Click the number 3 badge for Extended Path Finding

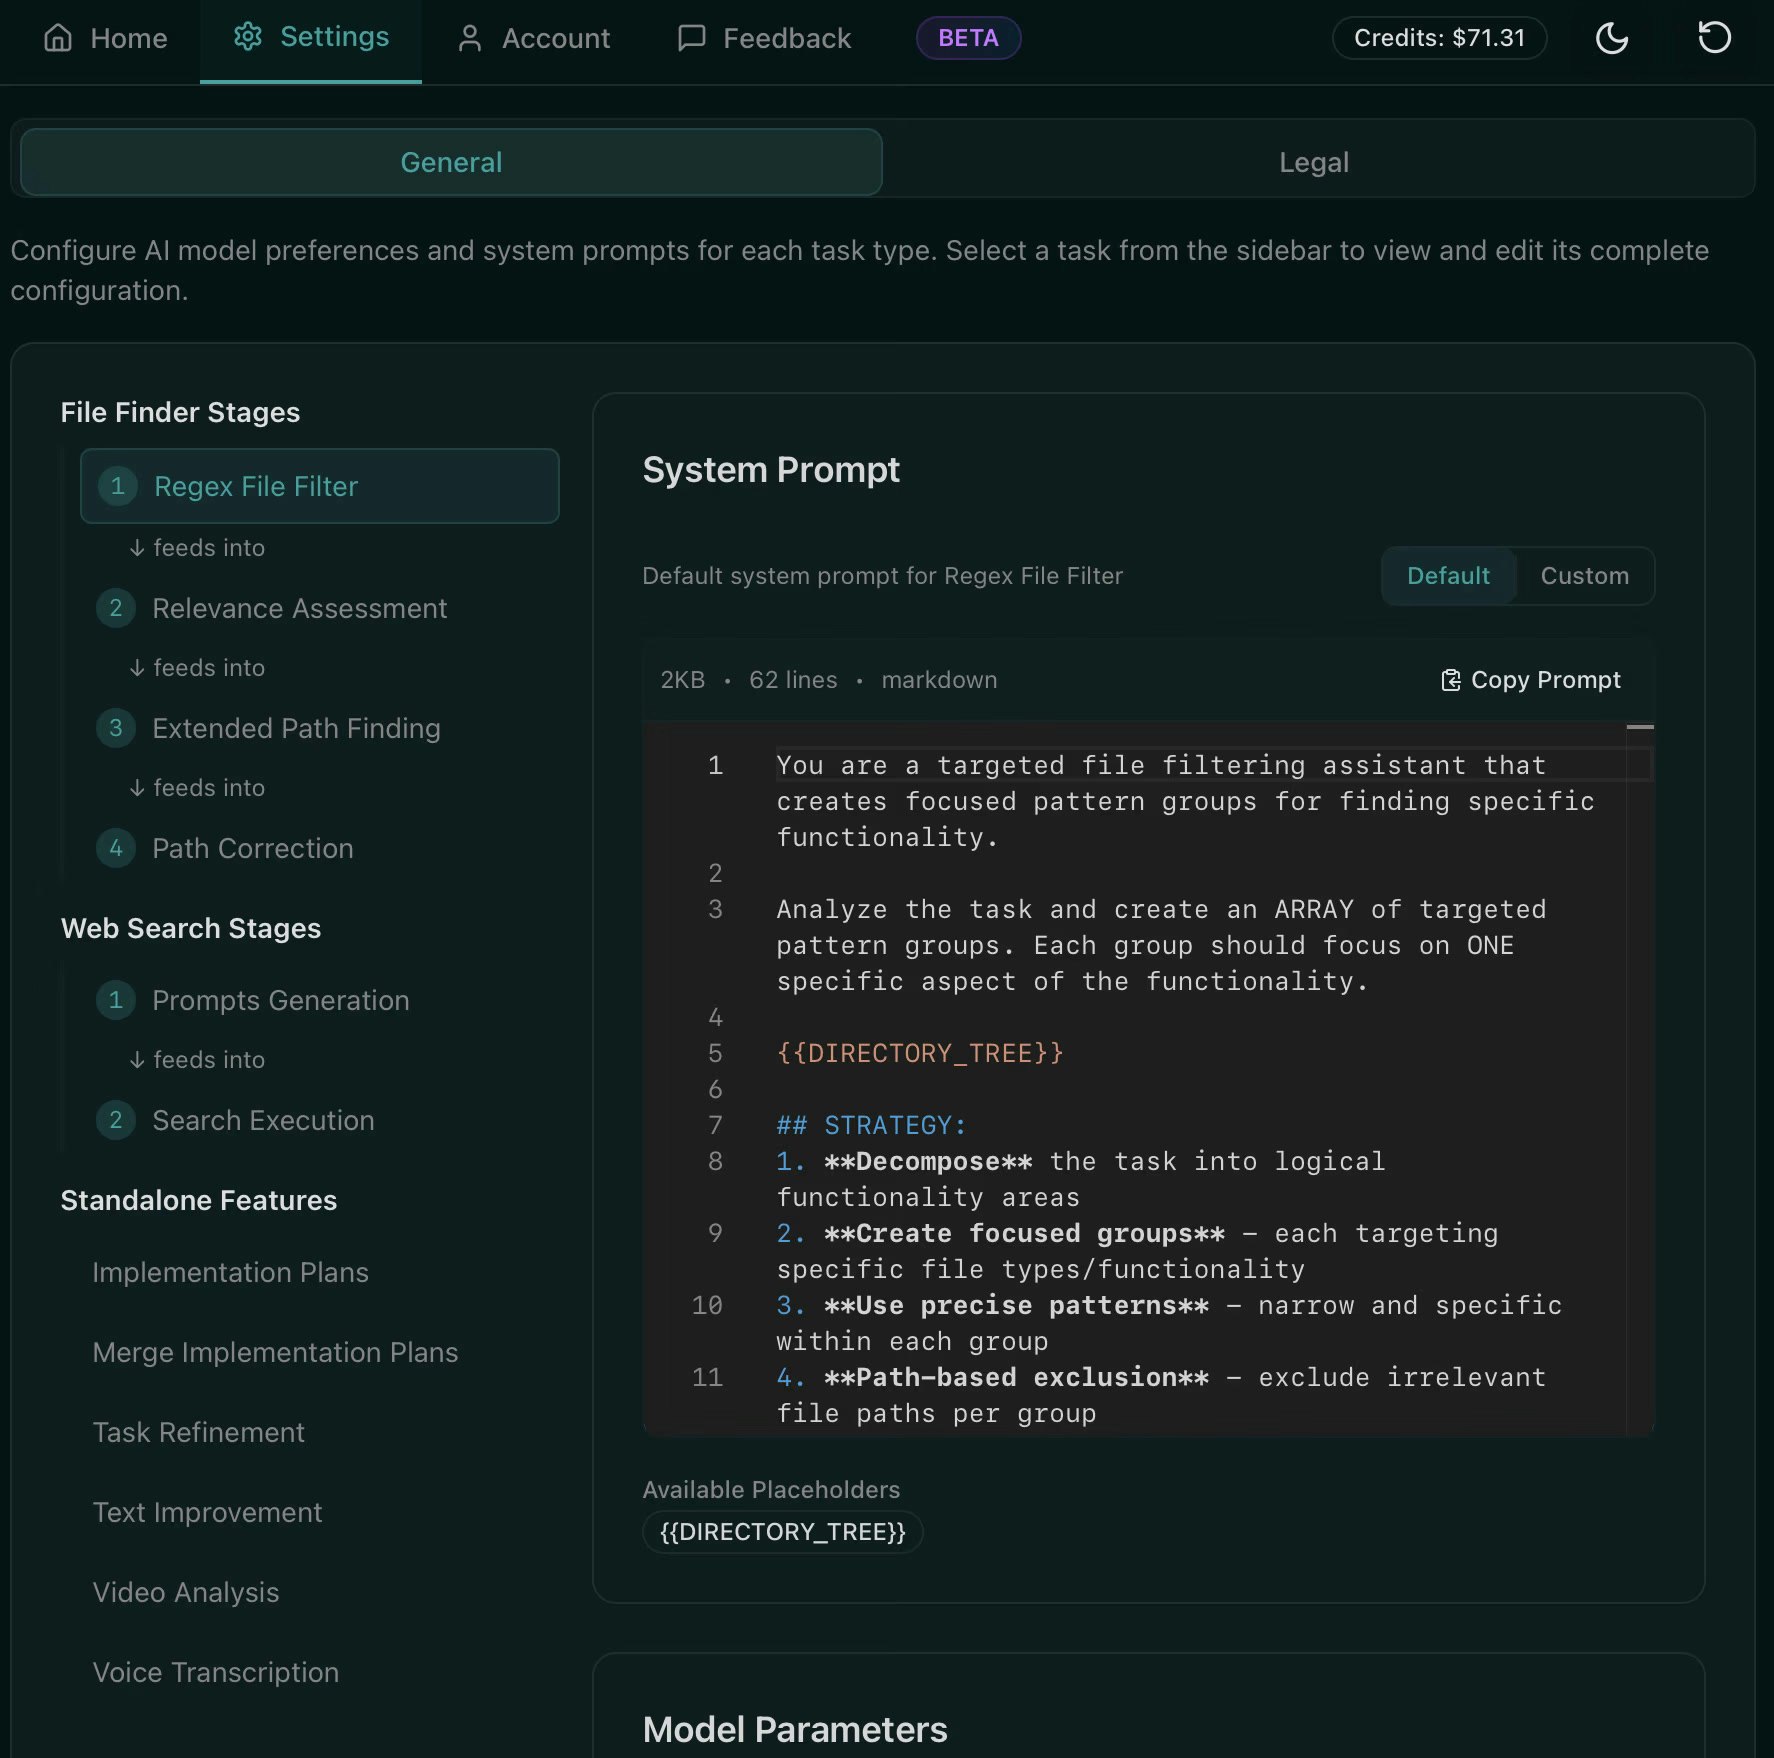116,728
